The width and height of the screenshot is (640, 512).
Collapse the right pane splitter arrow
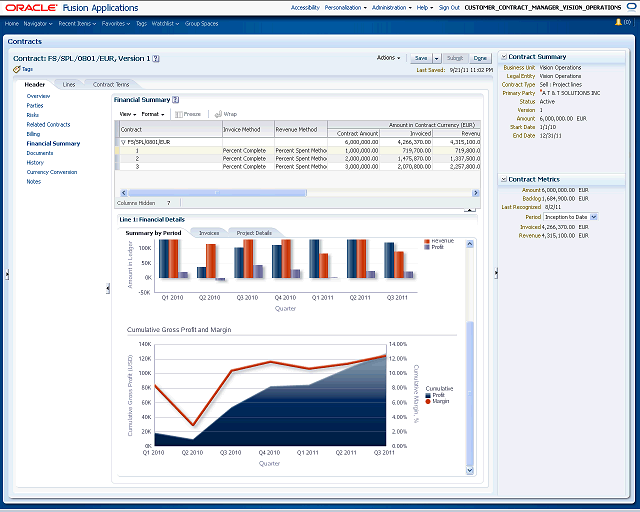click(496, 273)
